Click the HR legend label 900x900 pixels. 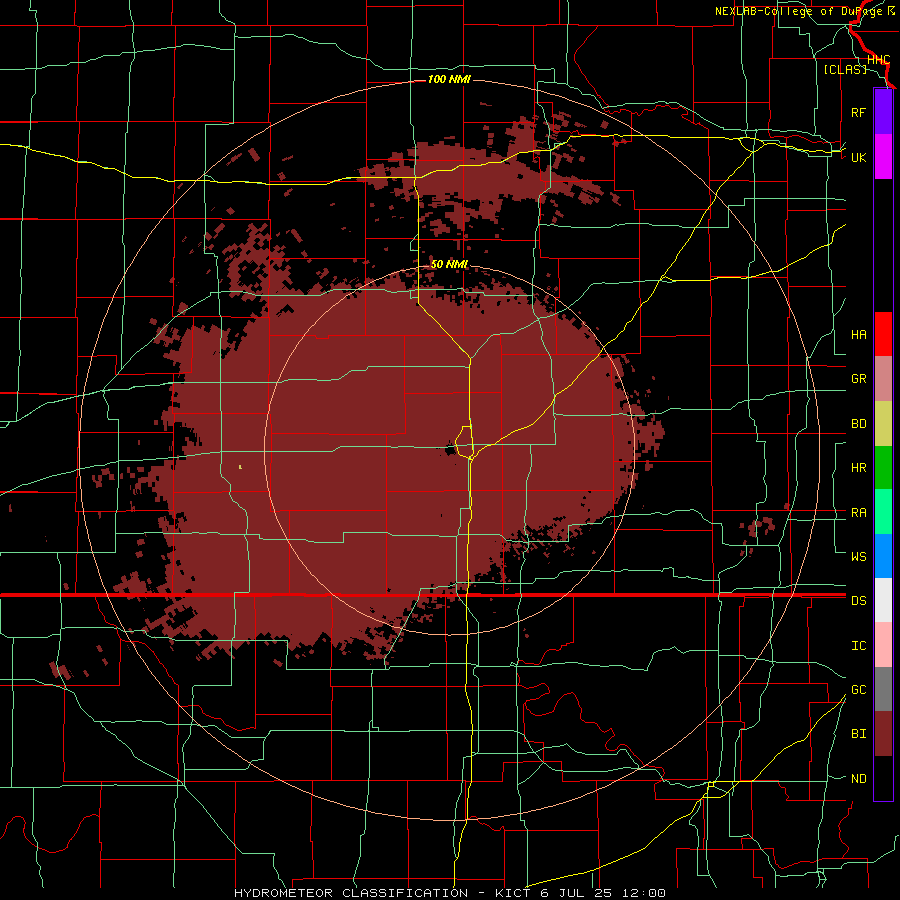click(x=858, y=468)
